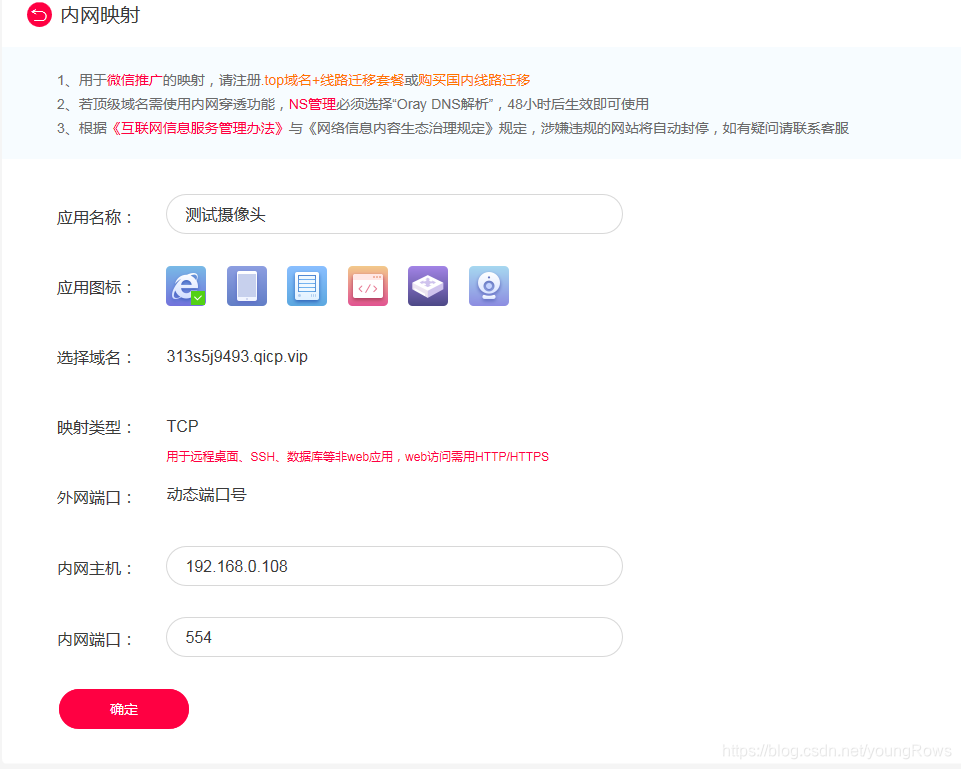961x769 pixels.
Task: Click the TCP mapping type value
Action: pos(183,426)
